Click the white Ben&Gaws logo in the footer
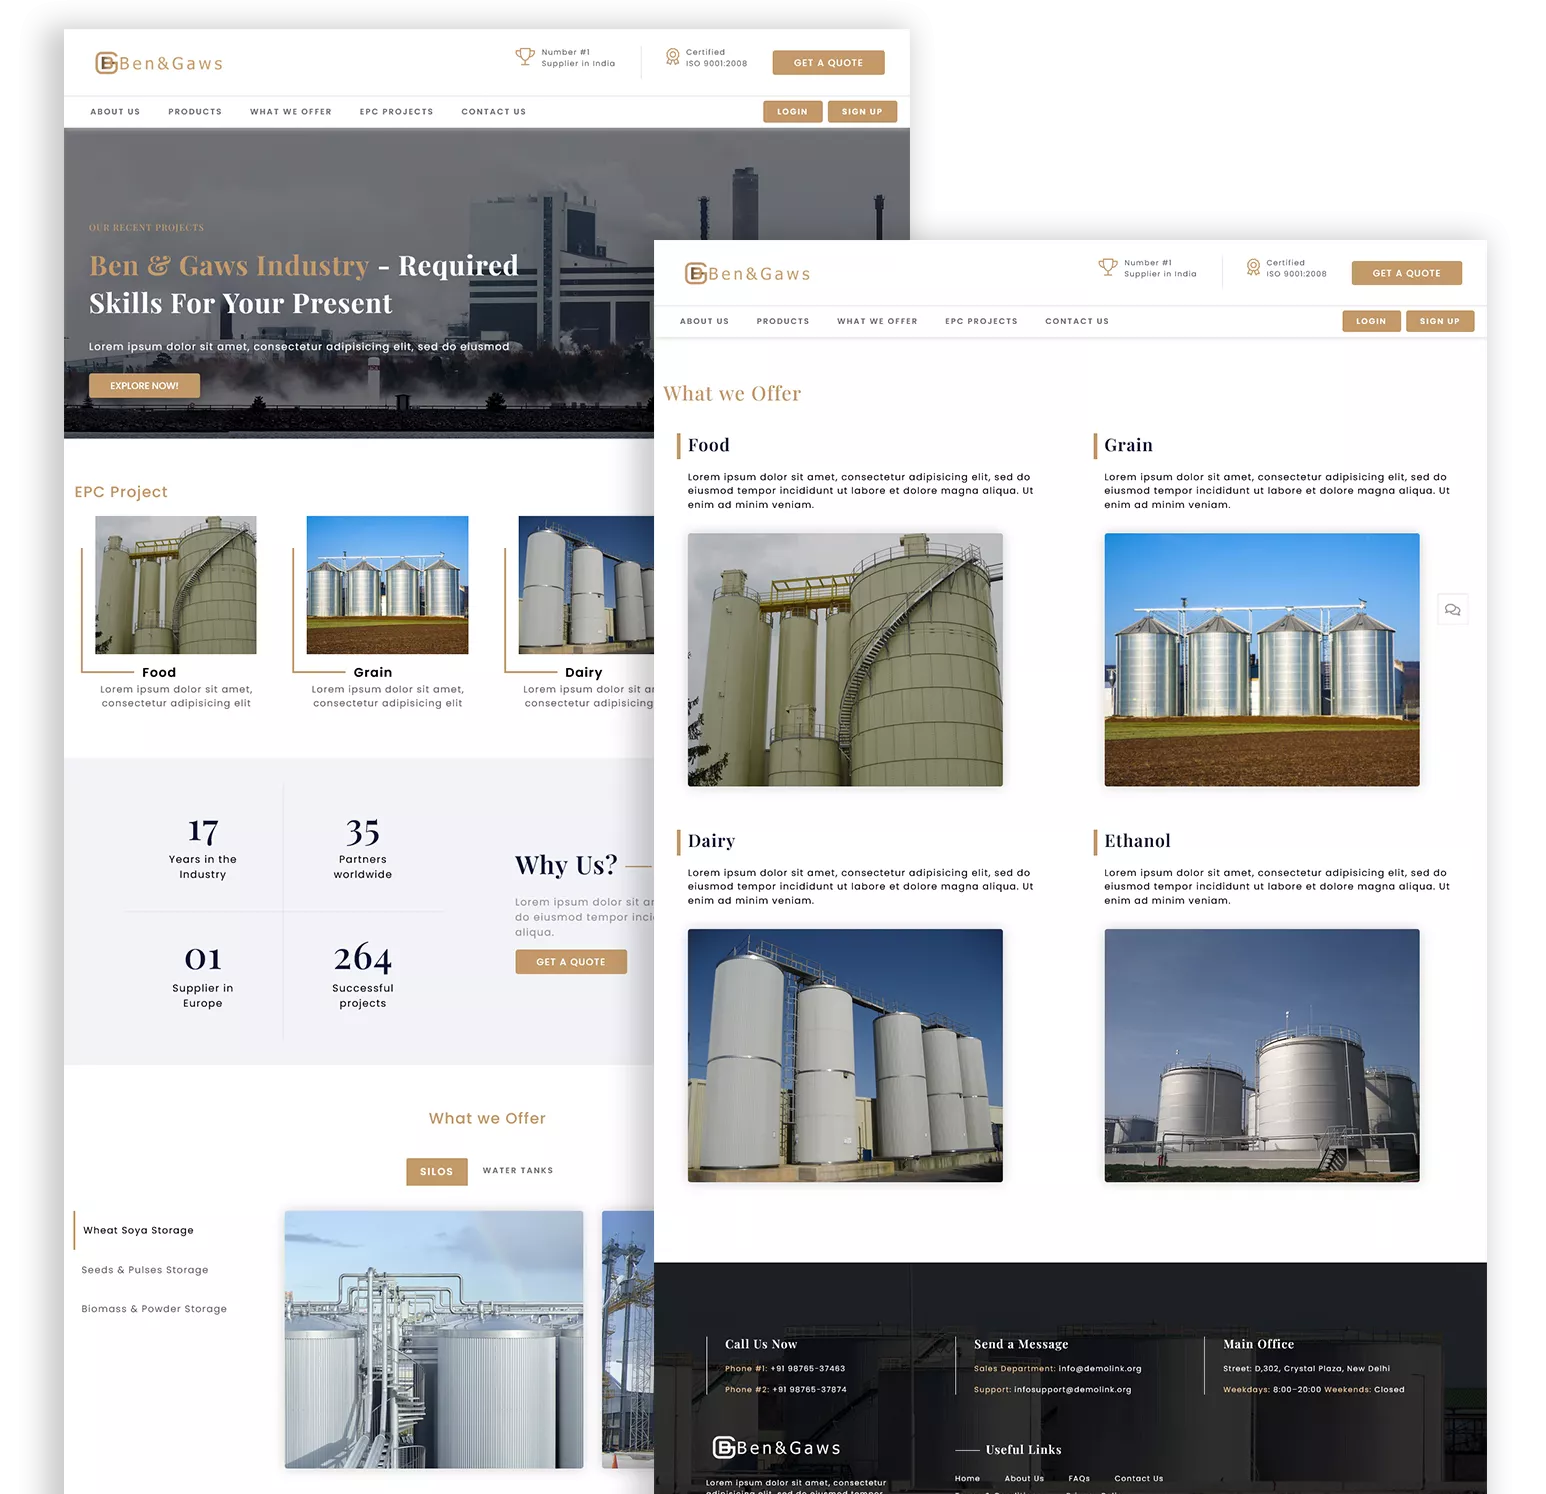1546x1494 pixels. click(x=776, y=1447)
